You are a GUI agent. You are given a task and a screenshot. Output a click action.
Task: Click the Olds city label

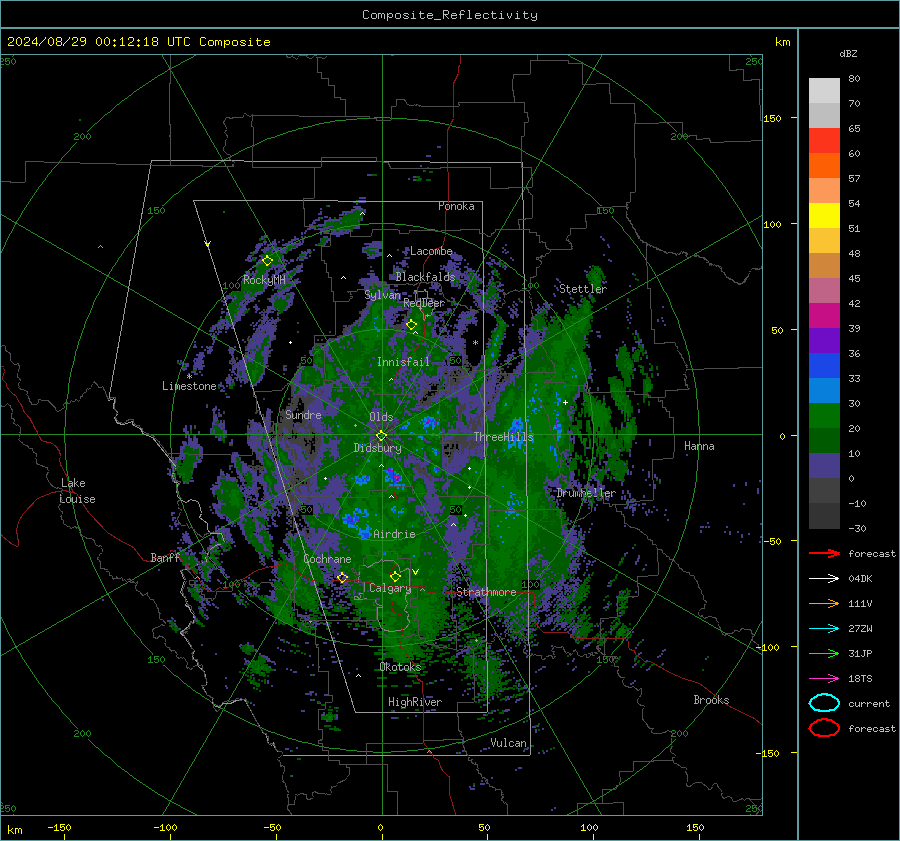381,417
